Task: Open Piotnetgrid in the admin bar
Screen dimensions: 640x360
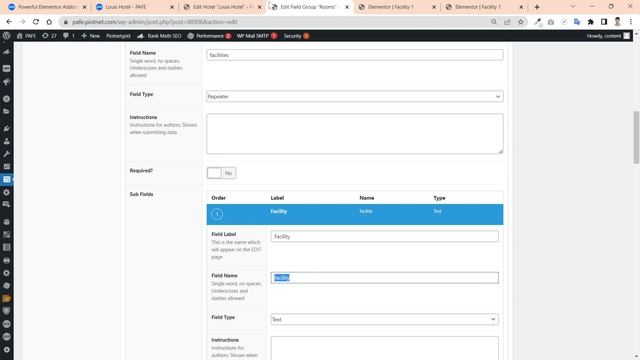Action: pos(118,36)
